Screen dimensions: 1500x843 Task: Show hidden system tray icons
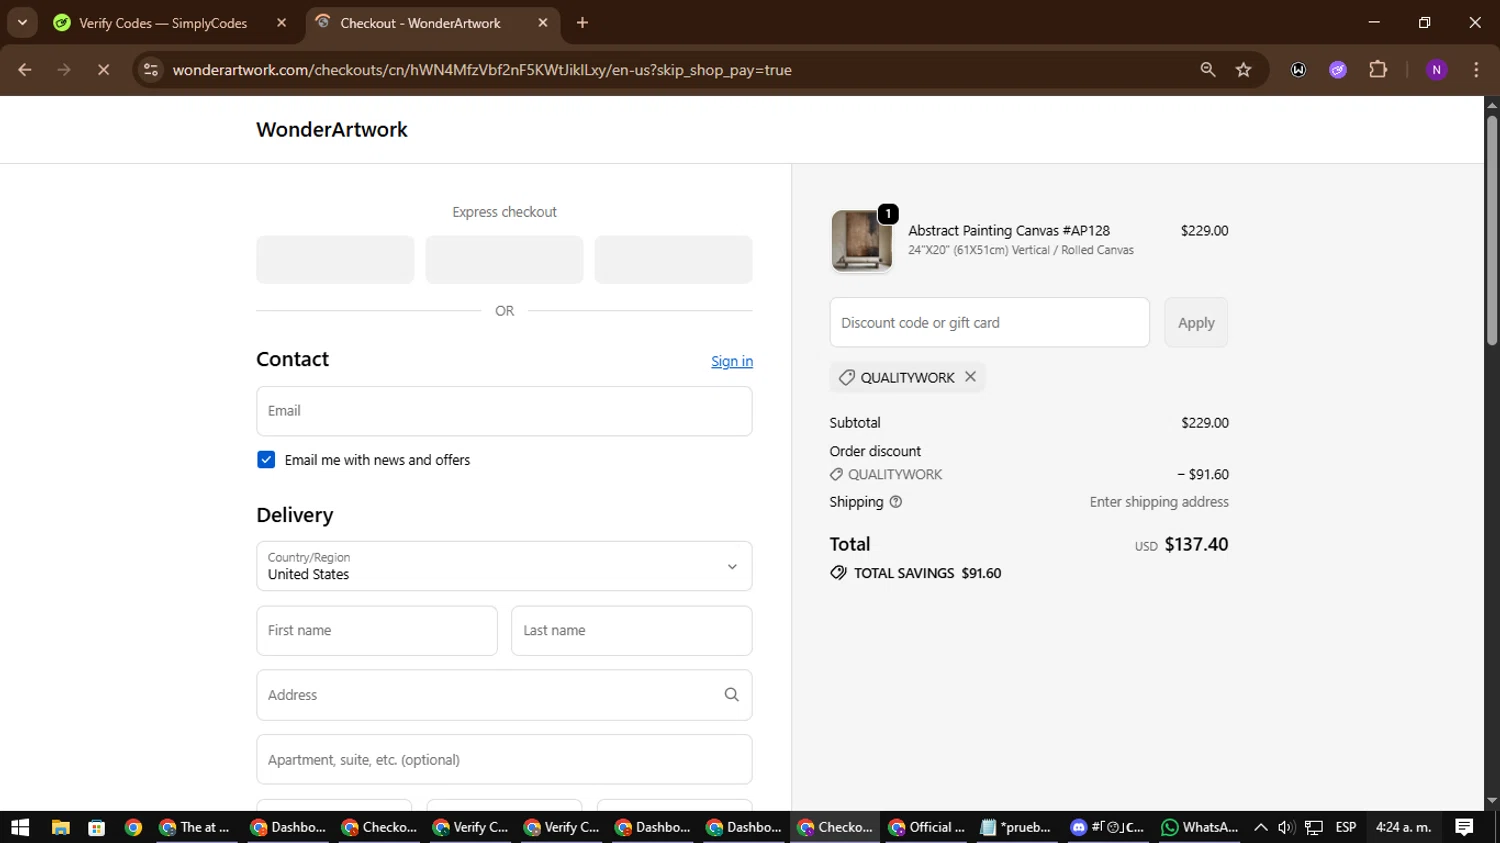1260,827
